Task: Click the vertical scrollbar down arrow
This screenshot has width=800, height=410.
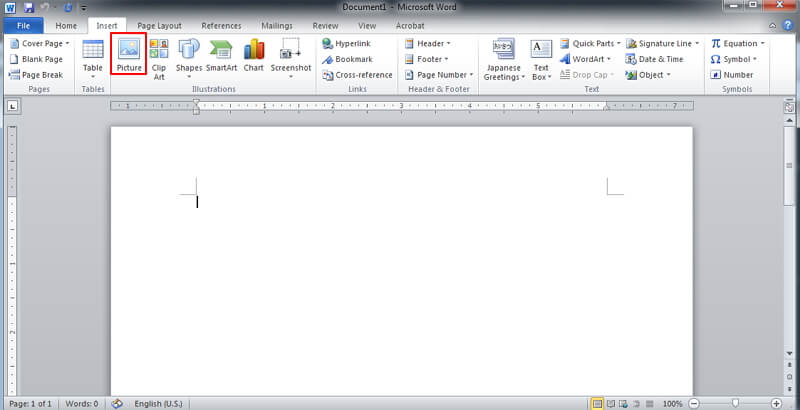Action: (x=789, y=353)
